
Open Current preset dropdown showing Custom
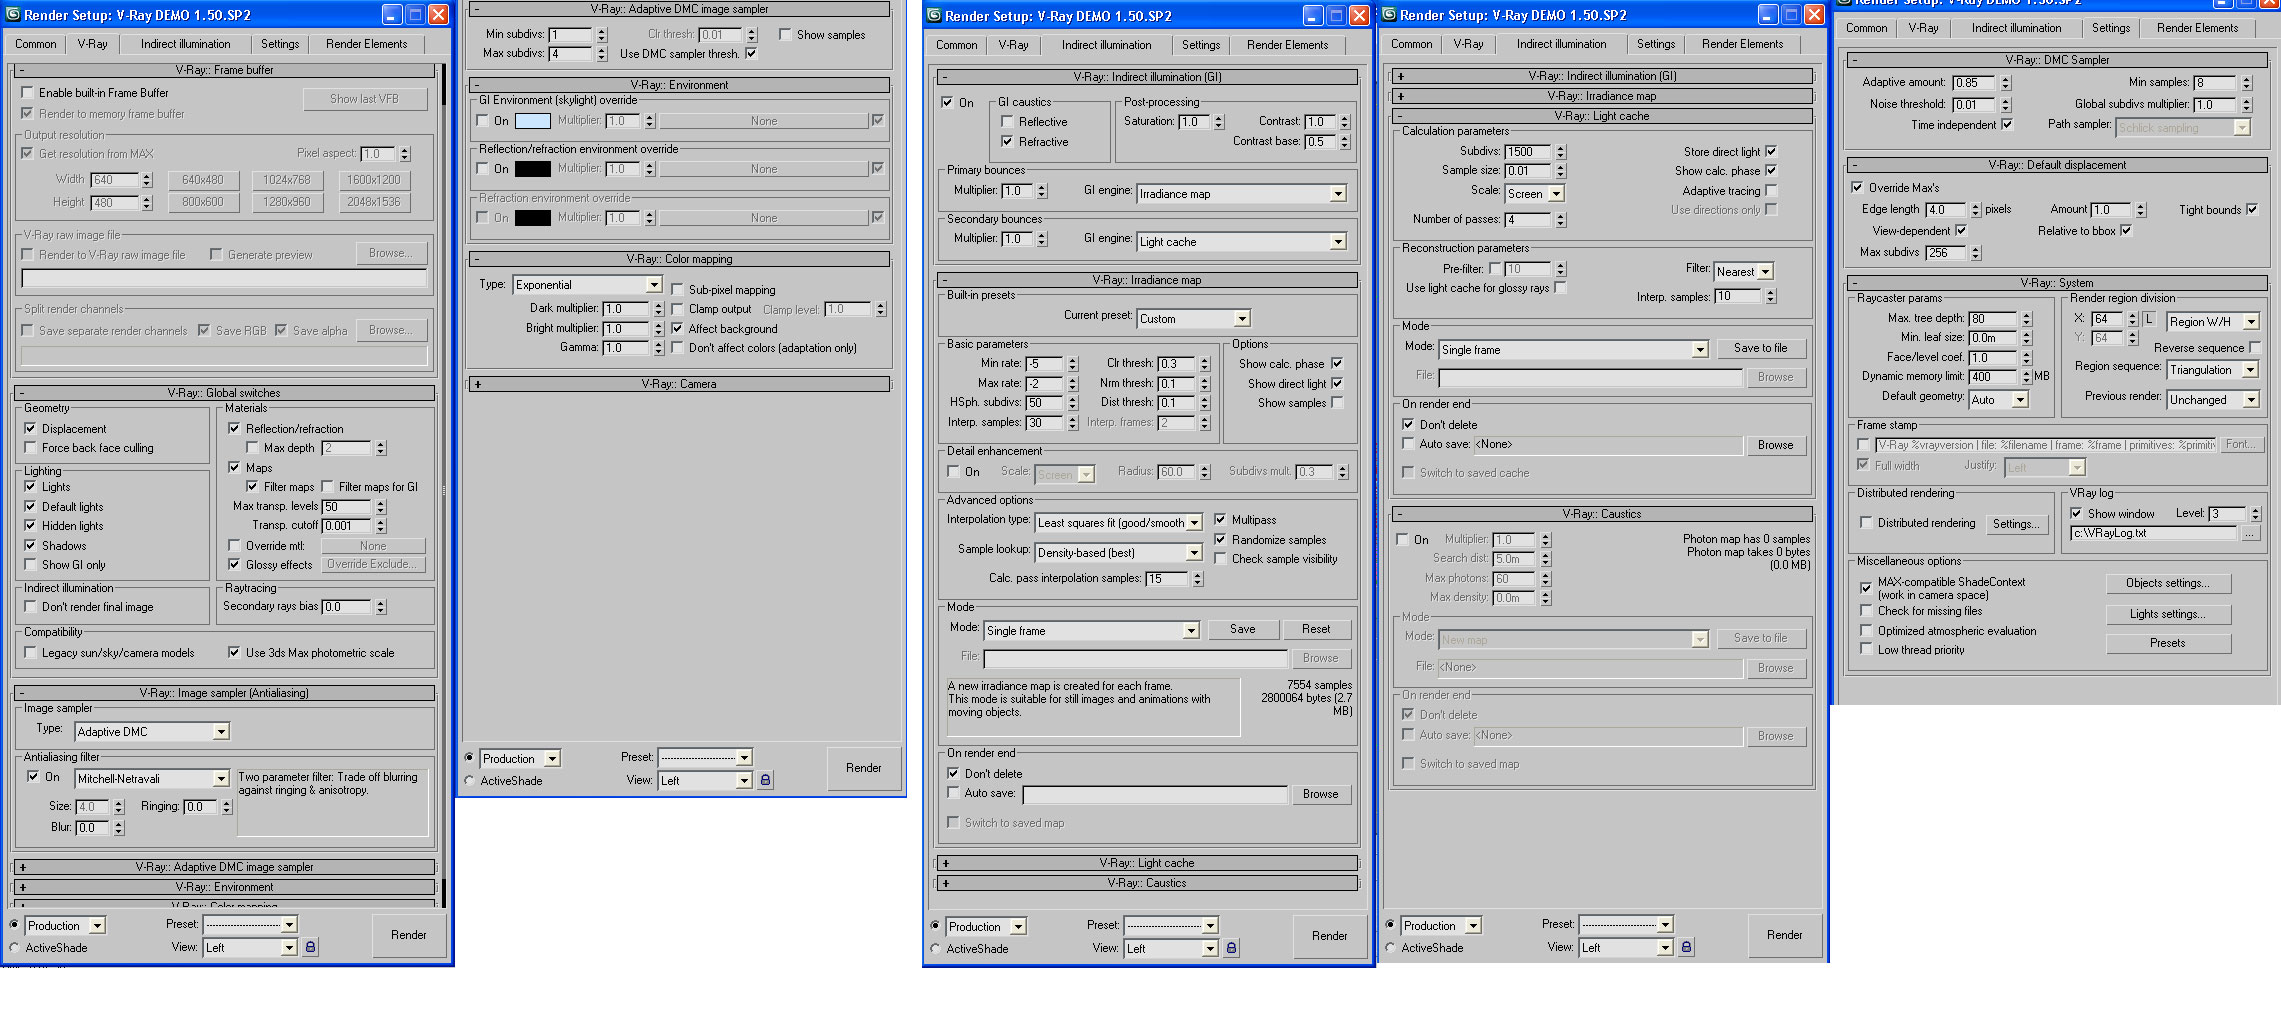pyautogui.click(x=1194, y=319)
